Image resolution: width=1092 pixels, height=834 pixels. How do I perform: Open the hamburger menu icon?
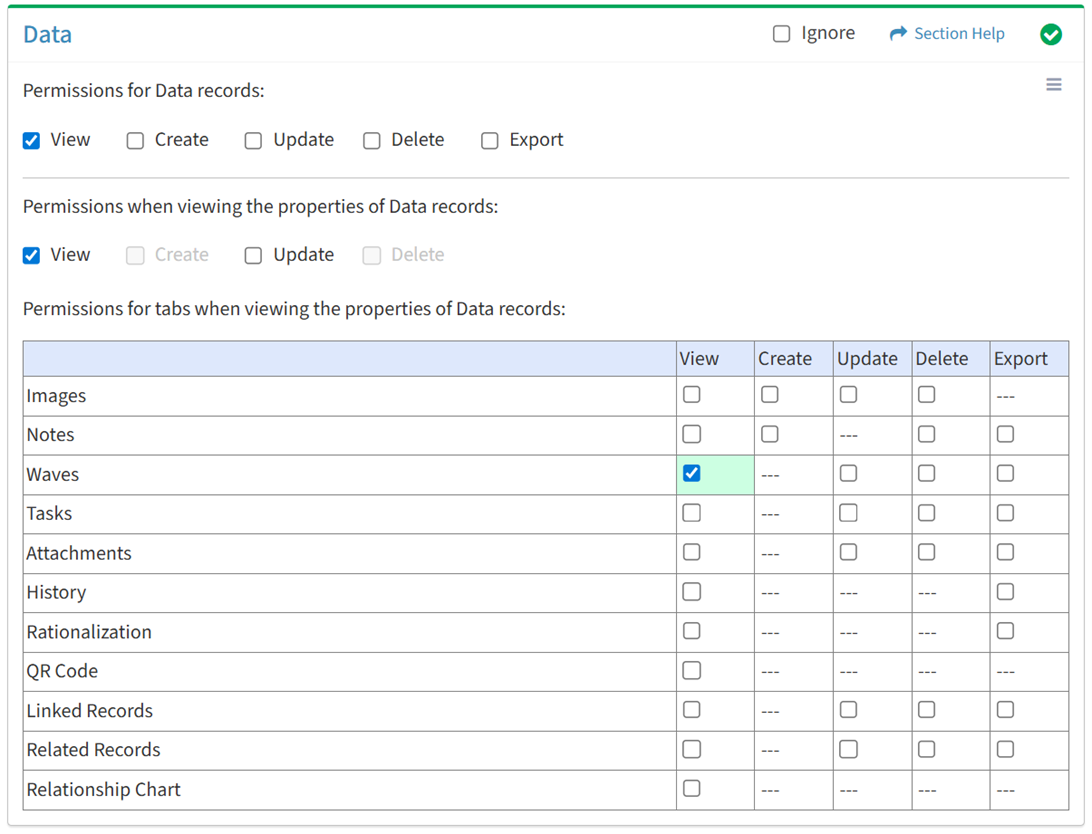coord(1053,85)
